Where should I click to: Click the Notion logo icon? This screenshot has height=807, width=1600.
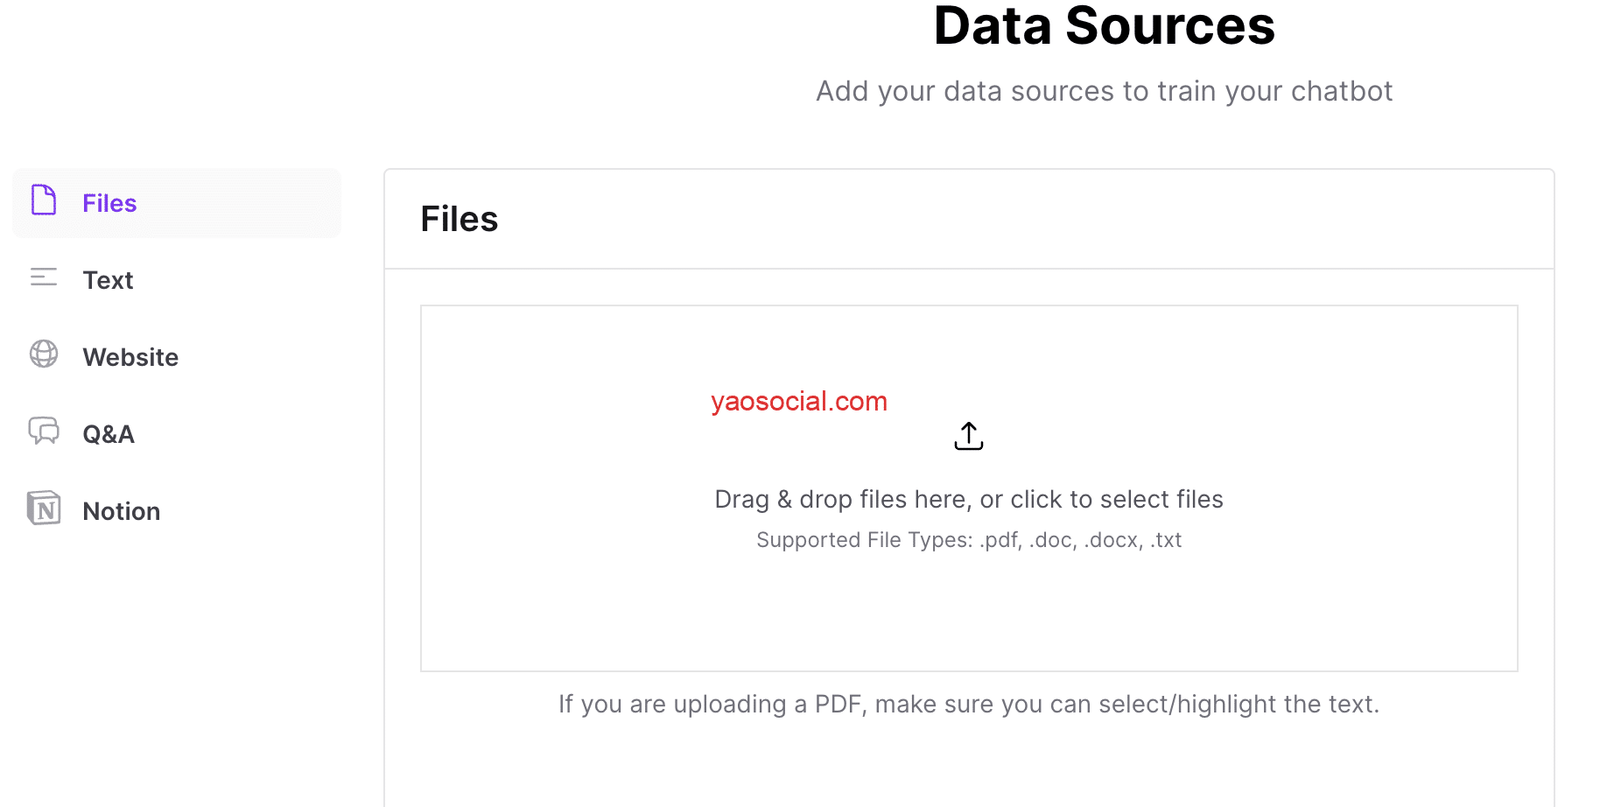tap(44, 509)
